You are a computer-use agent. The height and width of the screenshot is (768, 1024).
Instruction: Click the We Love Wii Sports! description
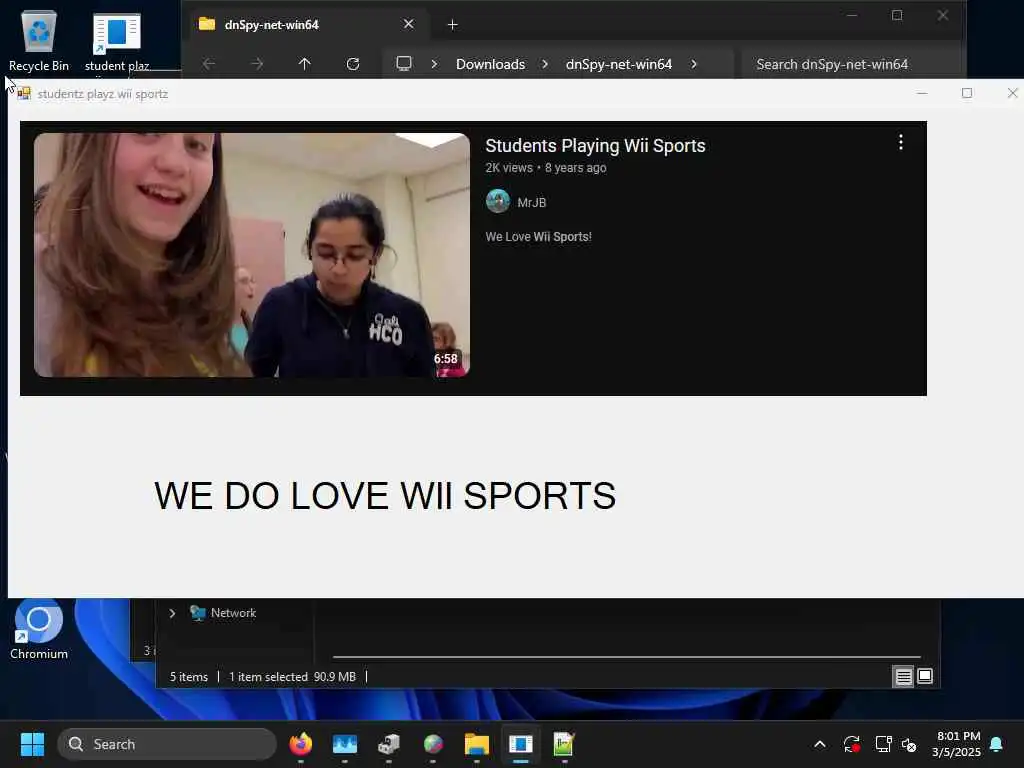tap(538, 236)
